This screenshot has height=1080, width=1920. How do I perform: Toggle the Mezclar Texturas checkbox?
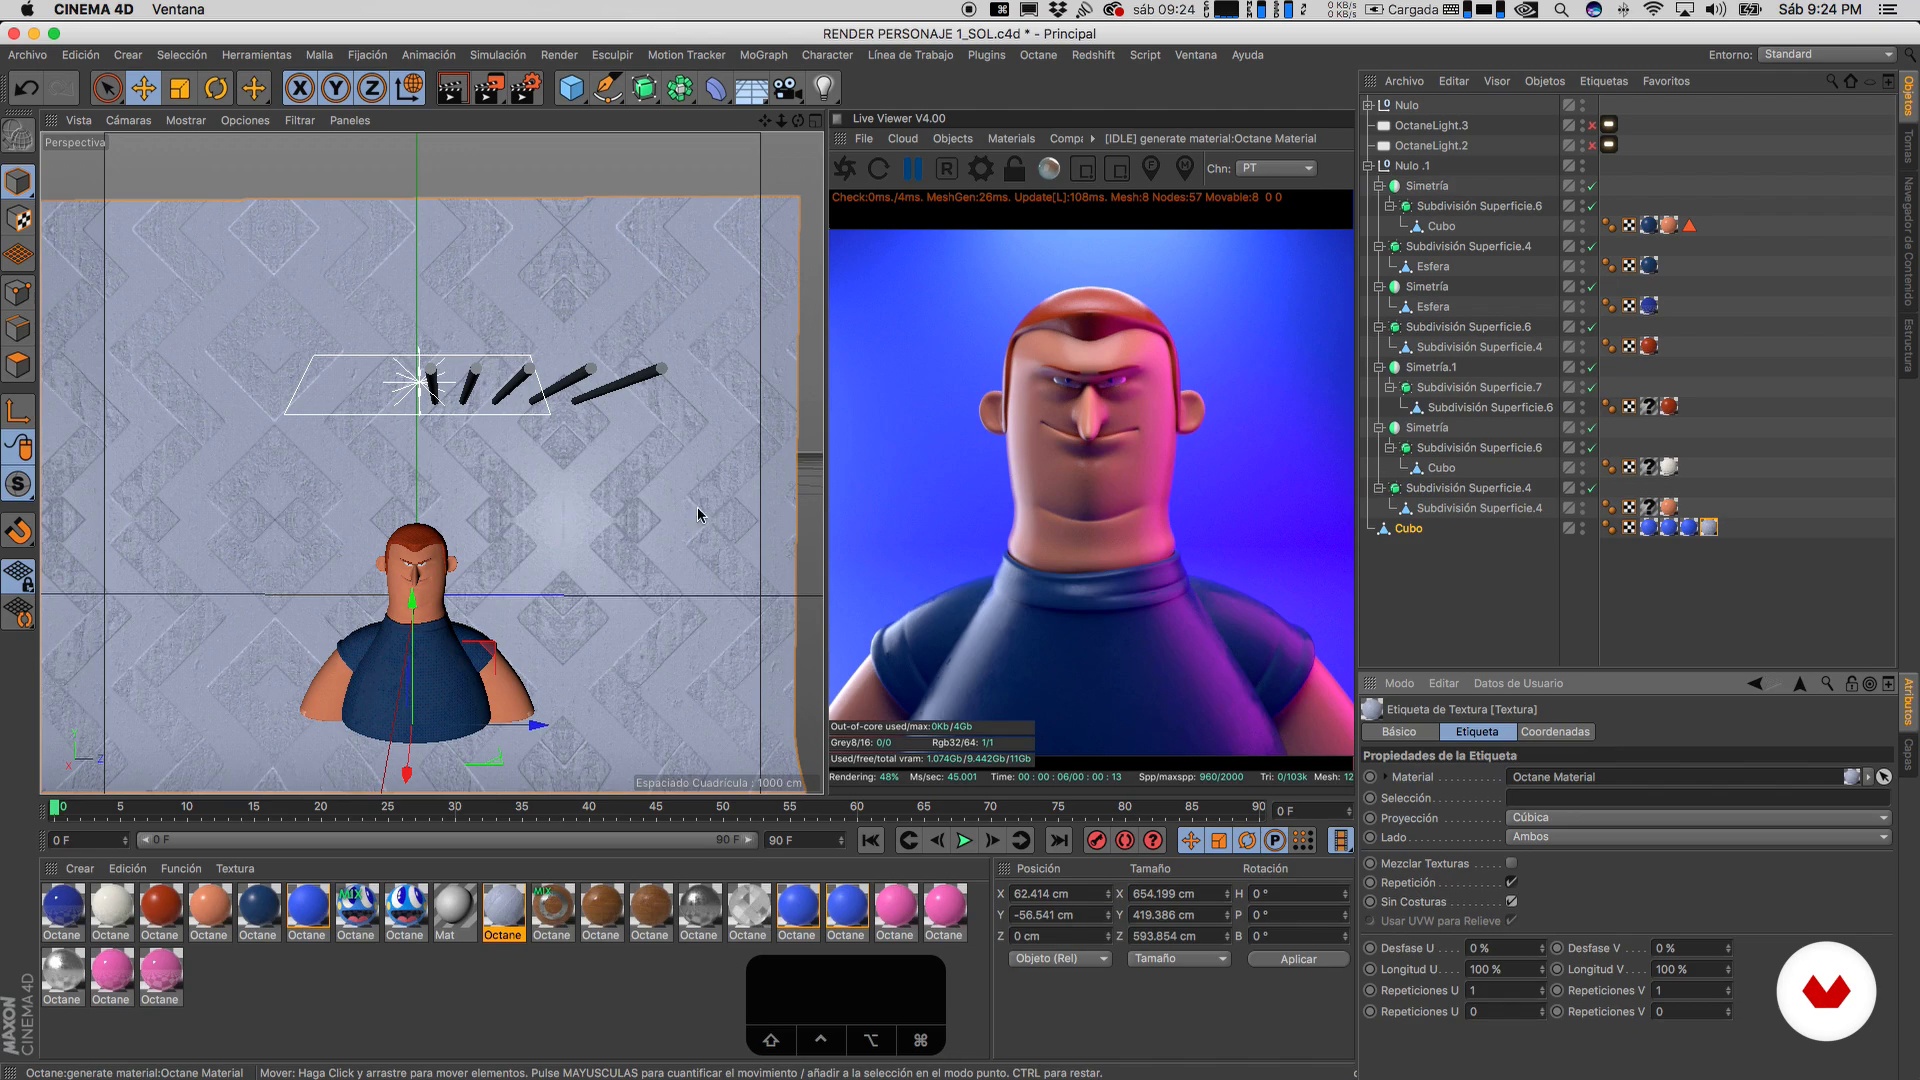(x=1511, y=863)
